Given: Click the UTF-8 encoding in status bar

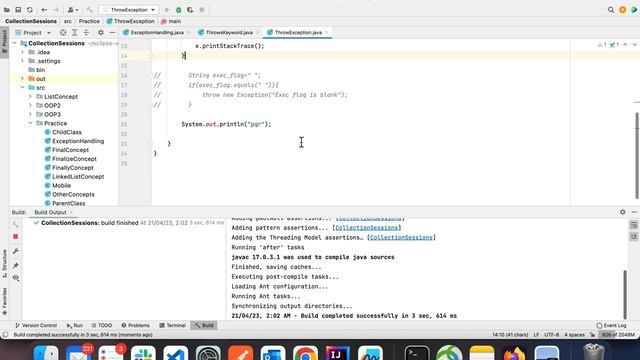Looking at the screenshot, I should click(x=551, y=335).
